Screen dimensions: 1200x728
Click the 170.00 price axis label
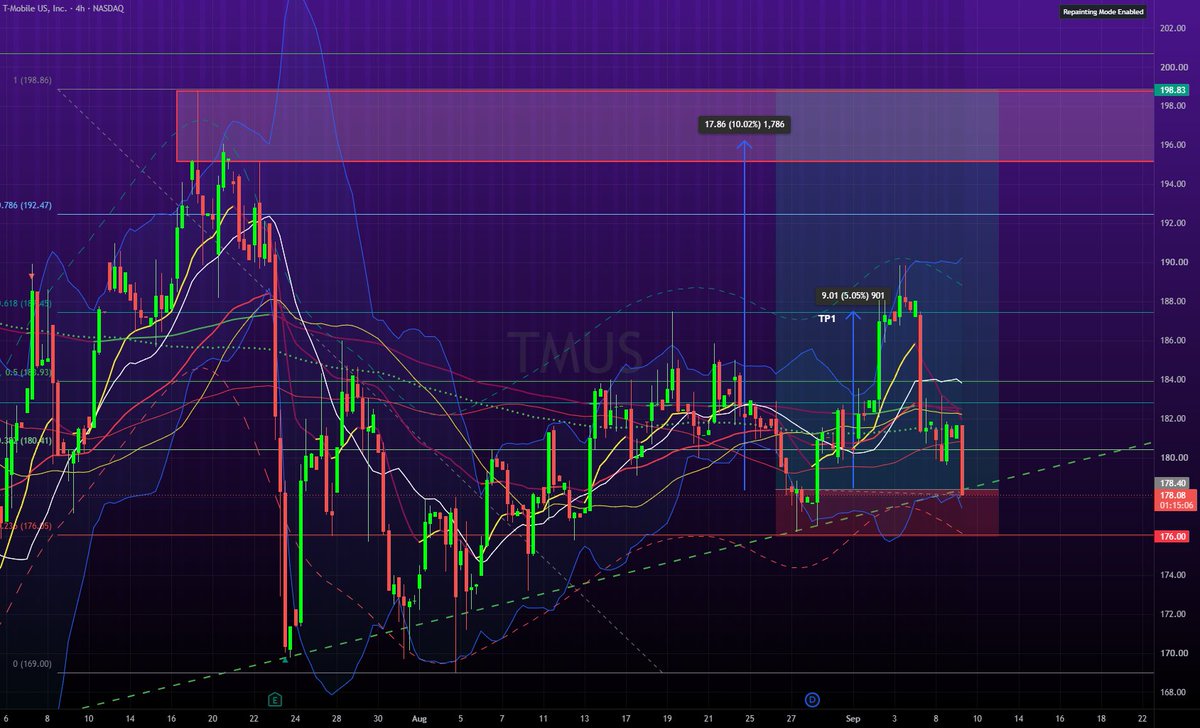click(x=1172, y=653)
